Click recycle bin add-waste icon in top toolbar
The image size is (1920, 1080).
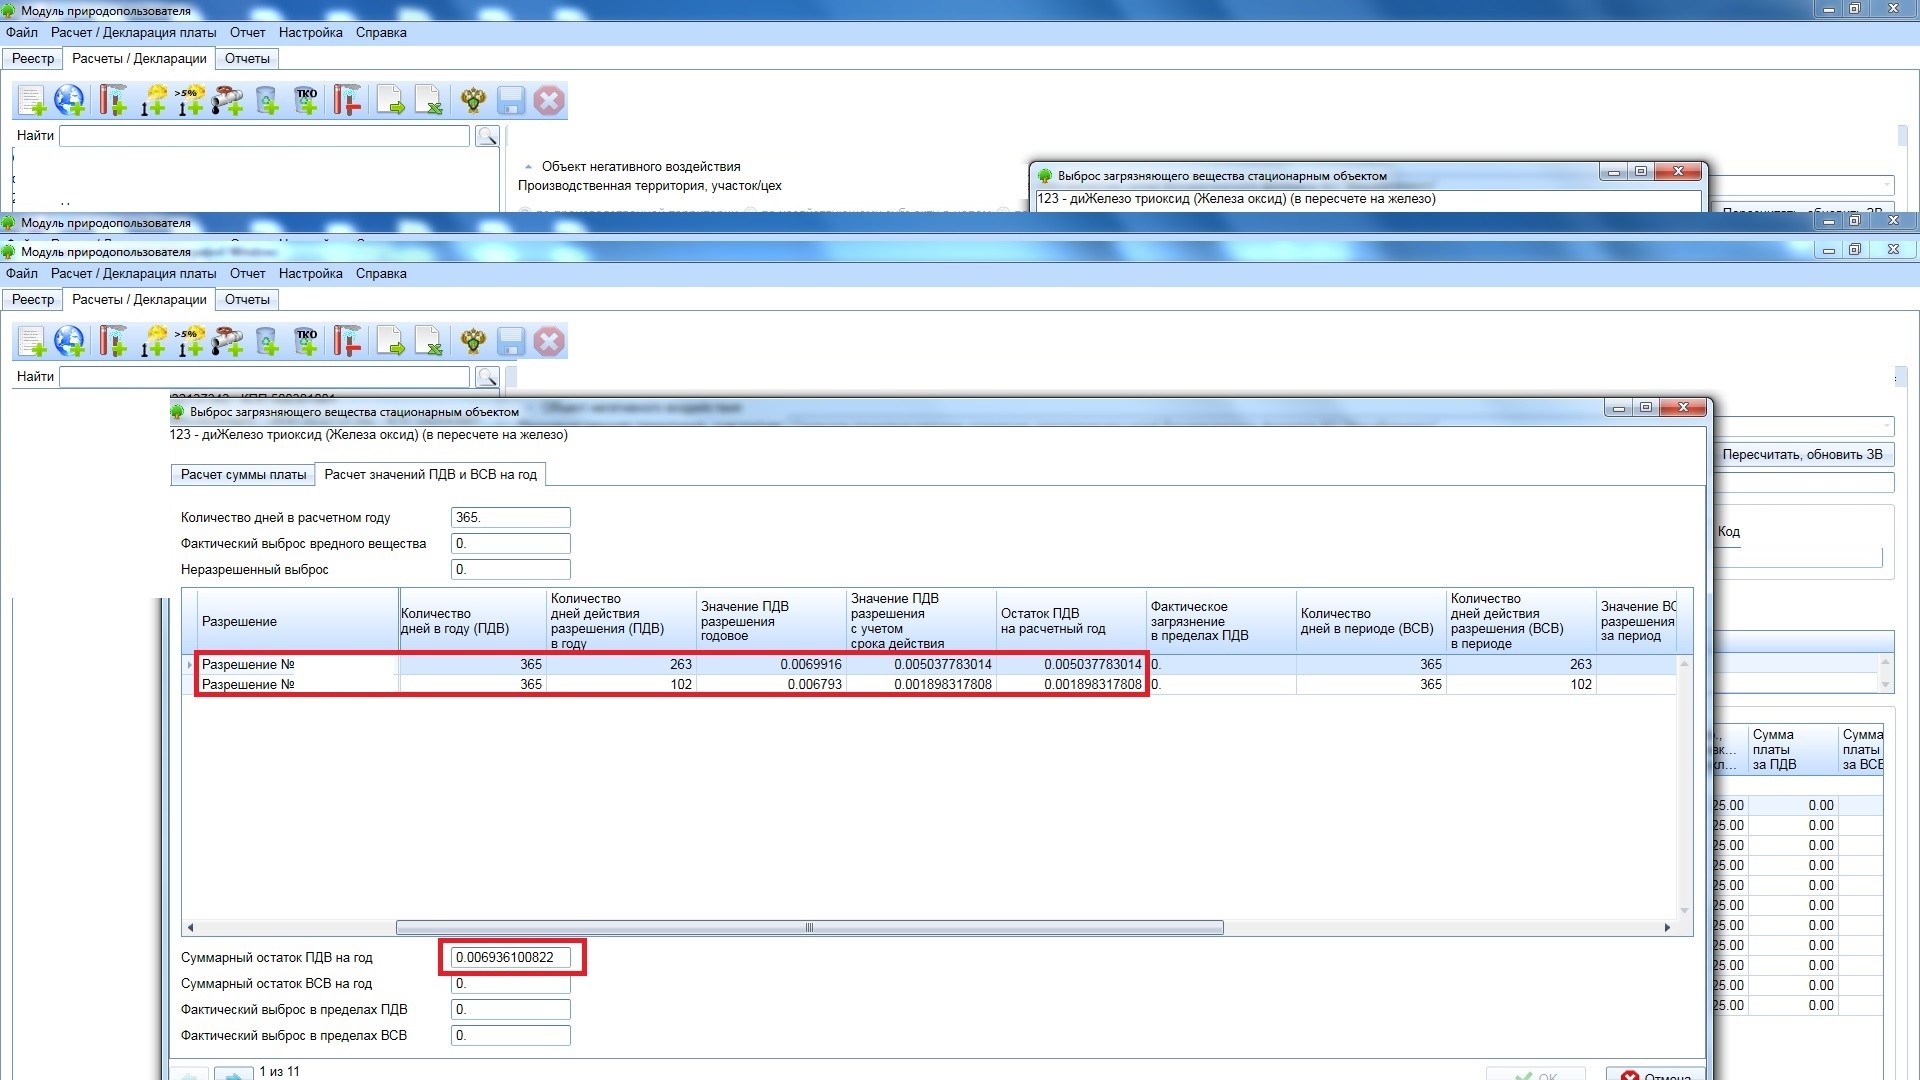pyautogui.click(x=267, y=101)
